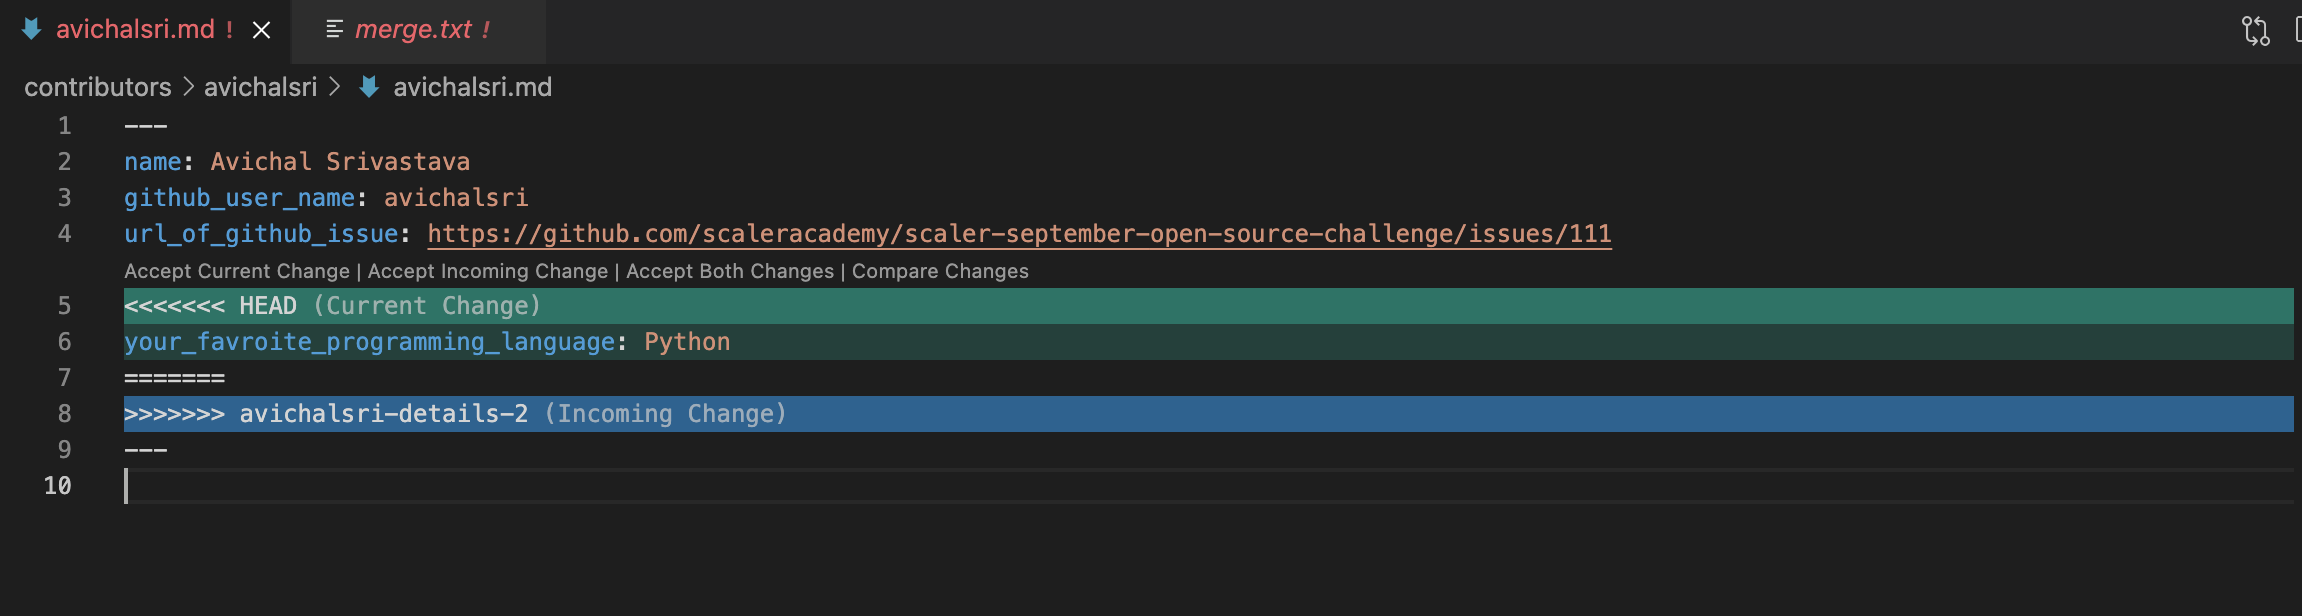Expand the avichalsri folder breadcrumb
The image size is (2302, 616).
(260, 87)
